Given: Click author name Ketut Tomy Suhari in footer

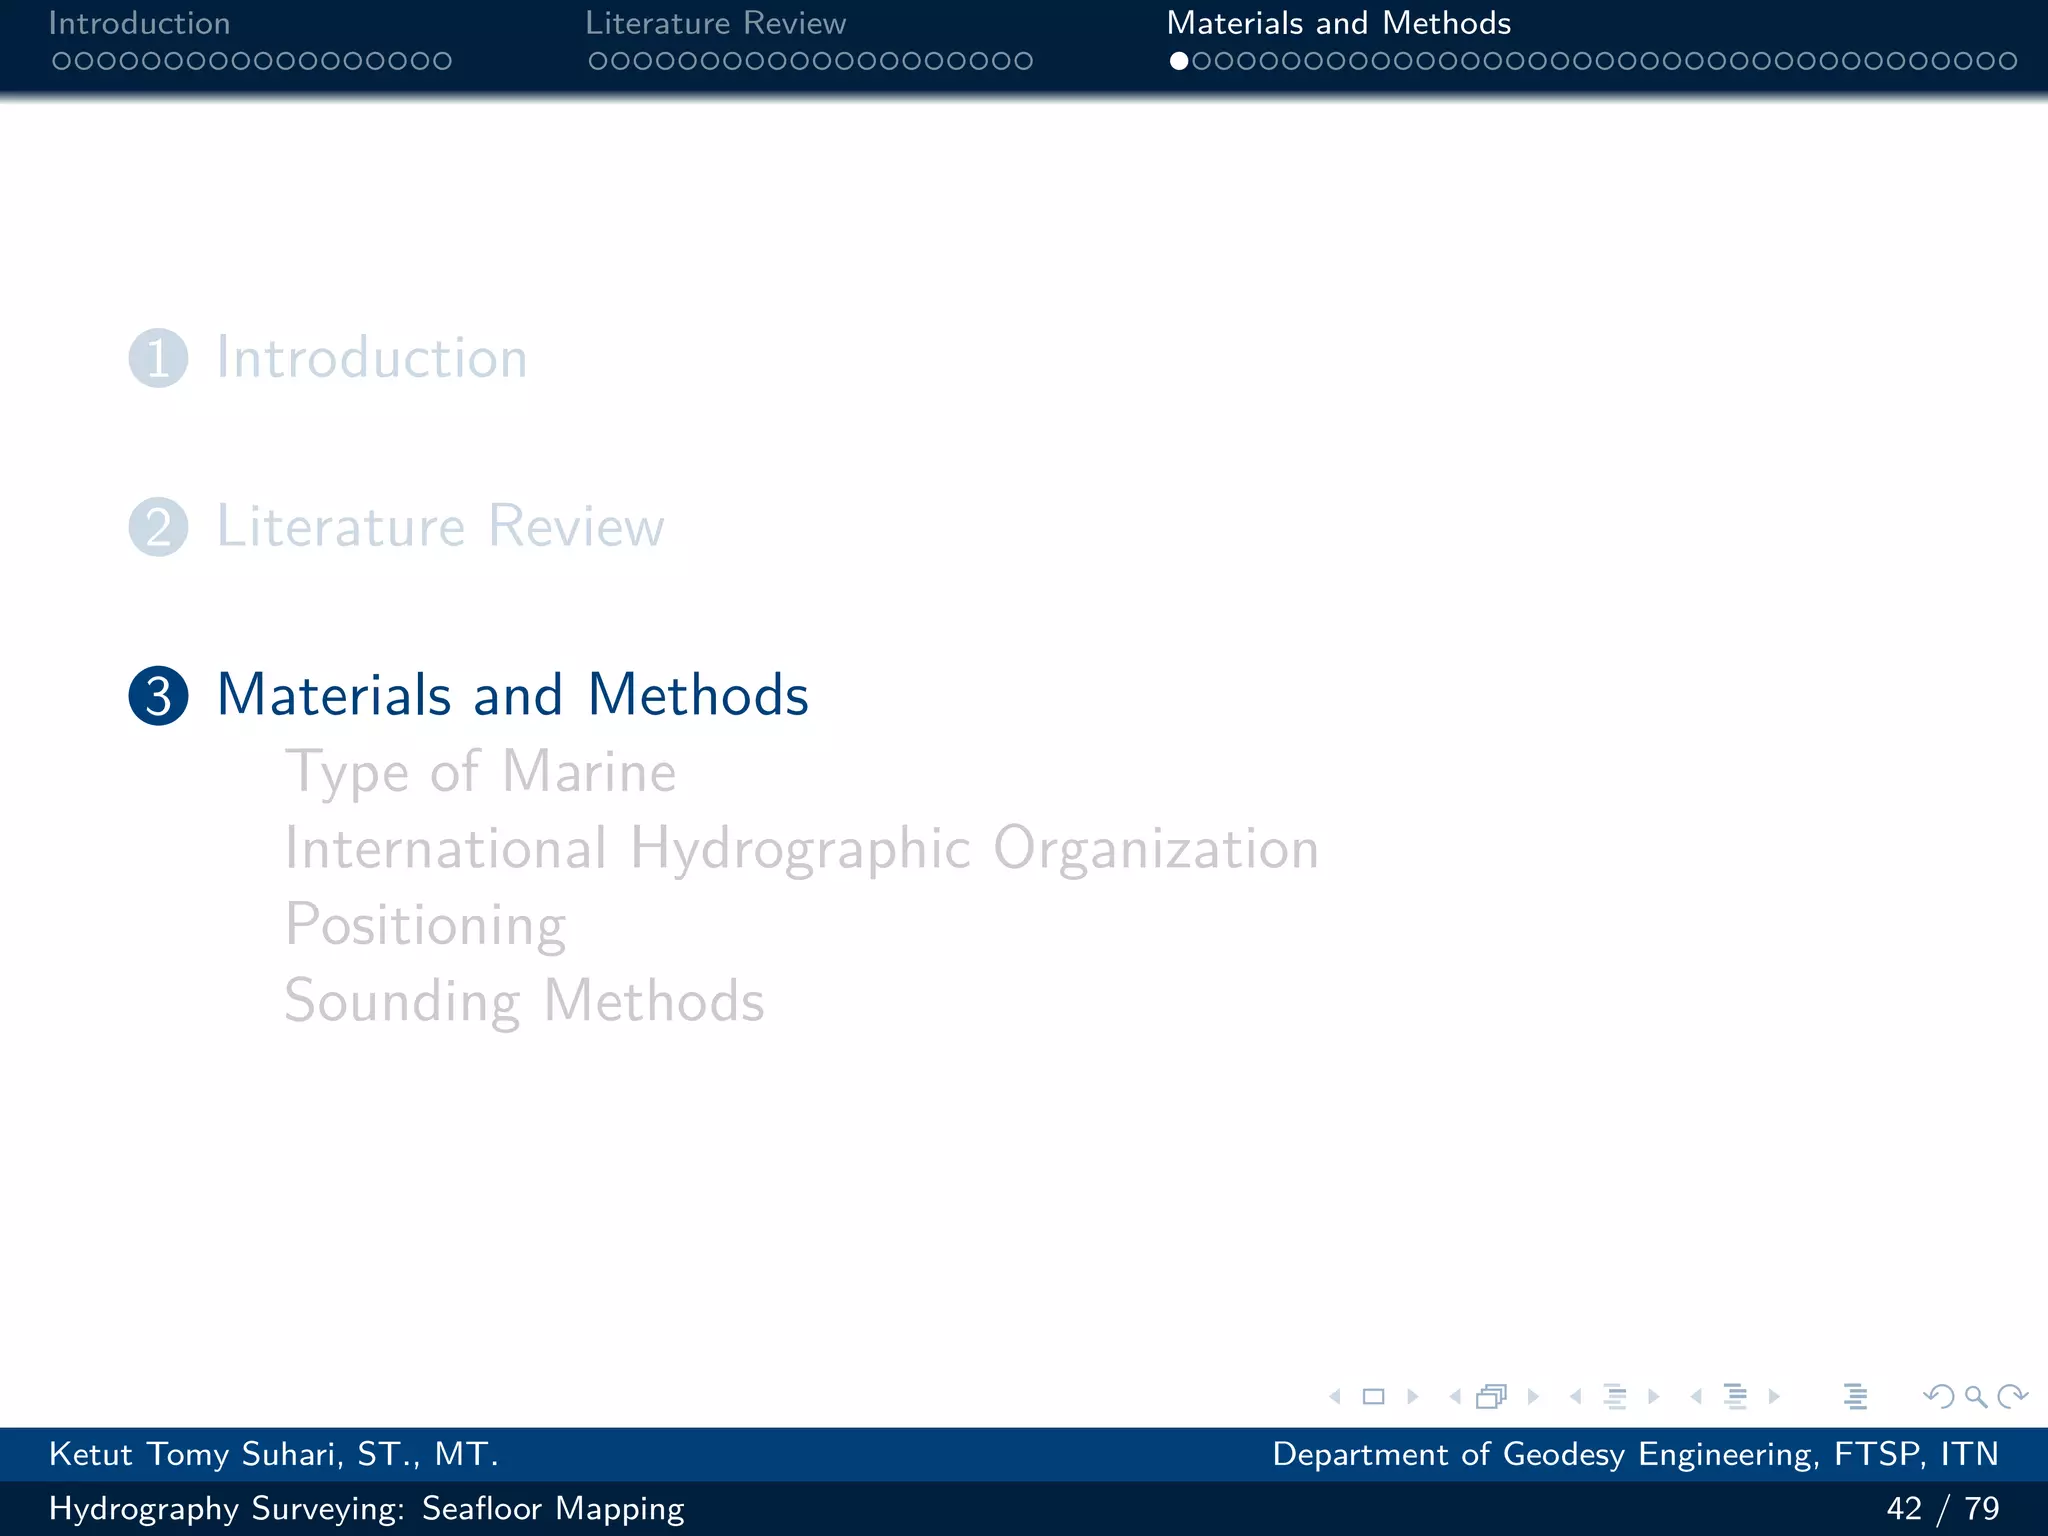Looking at the screenshot, I should pos(273,1454).
